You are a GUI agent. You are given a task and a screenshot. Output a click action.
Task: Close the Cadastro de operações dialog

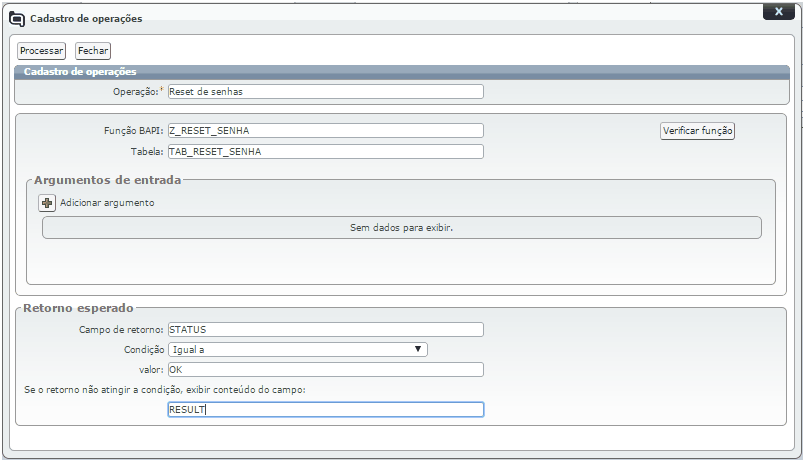(777, 10)
